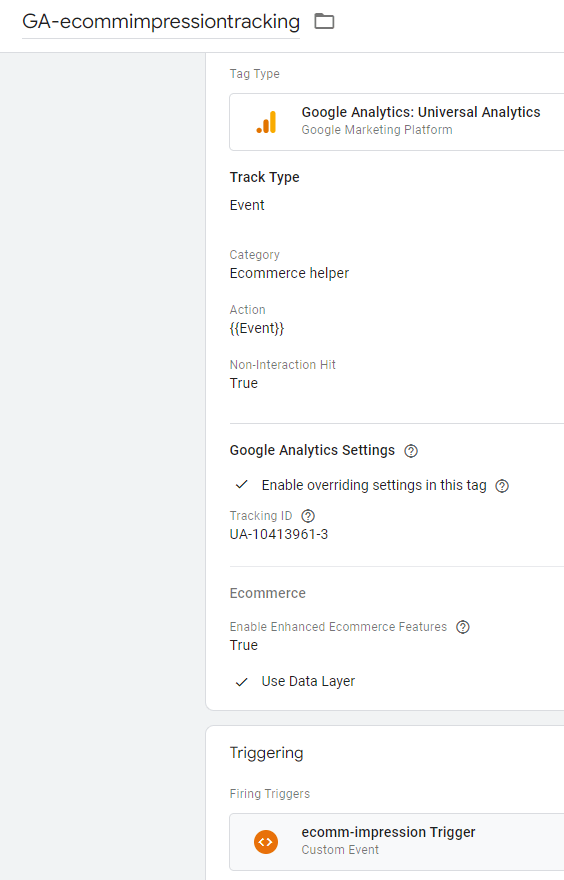Click the Triggering section heading

pyautogui.click(x=267, y=753)
